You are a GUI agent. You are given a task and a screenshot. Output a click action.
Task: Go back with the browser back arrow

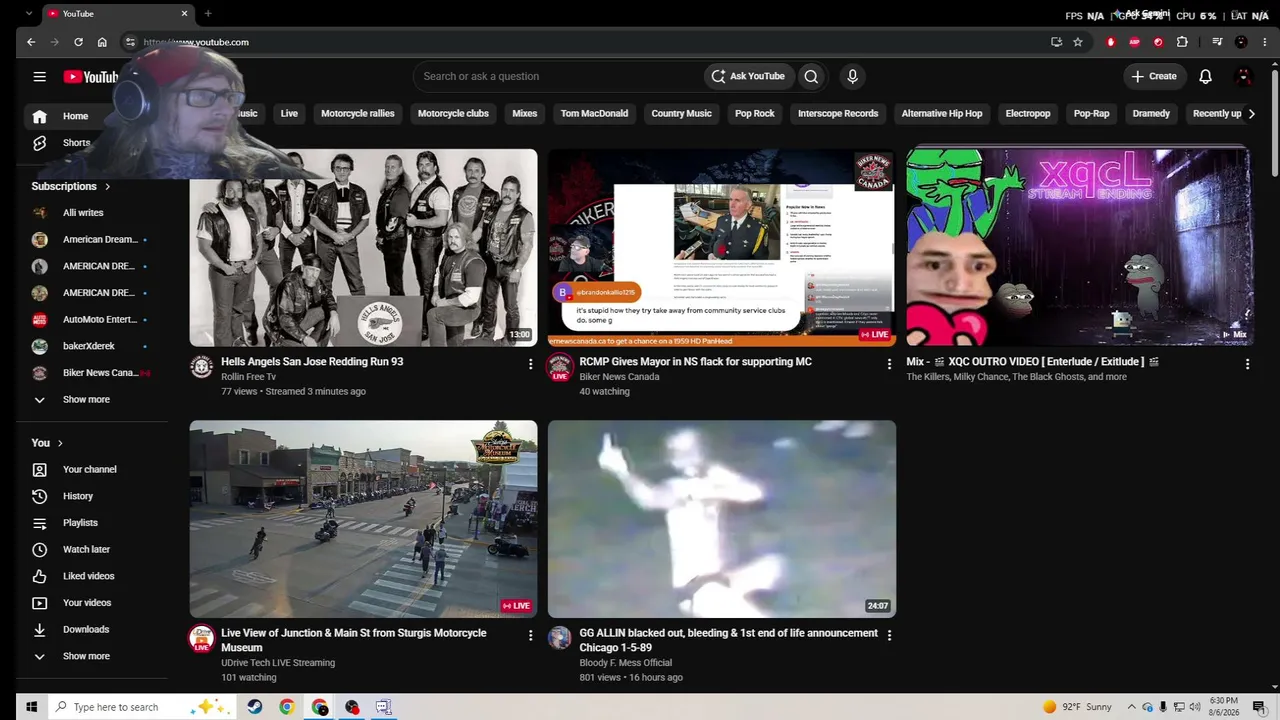coord(31,42)
